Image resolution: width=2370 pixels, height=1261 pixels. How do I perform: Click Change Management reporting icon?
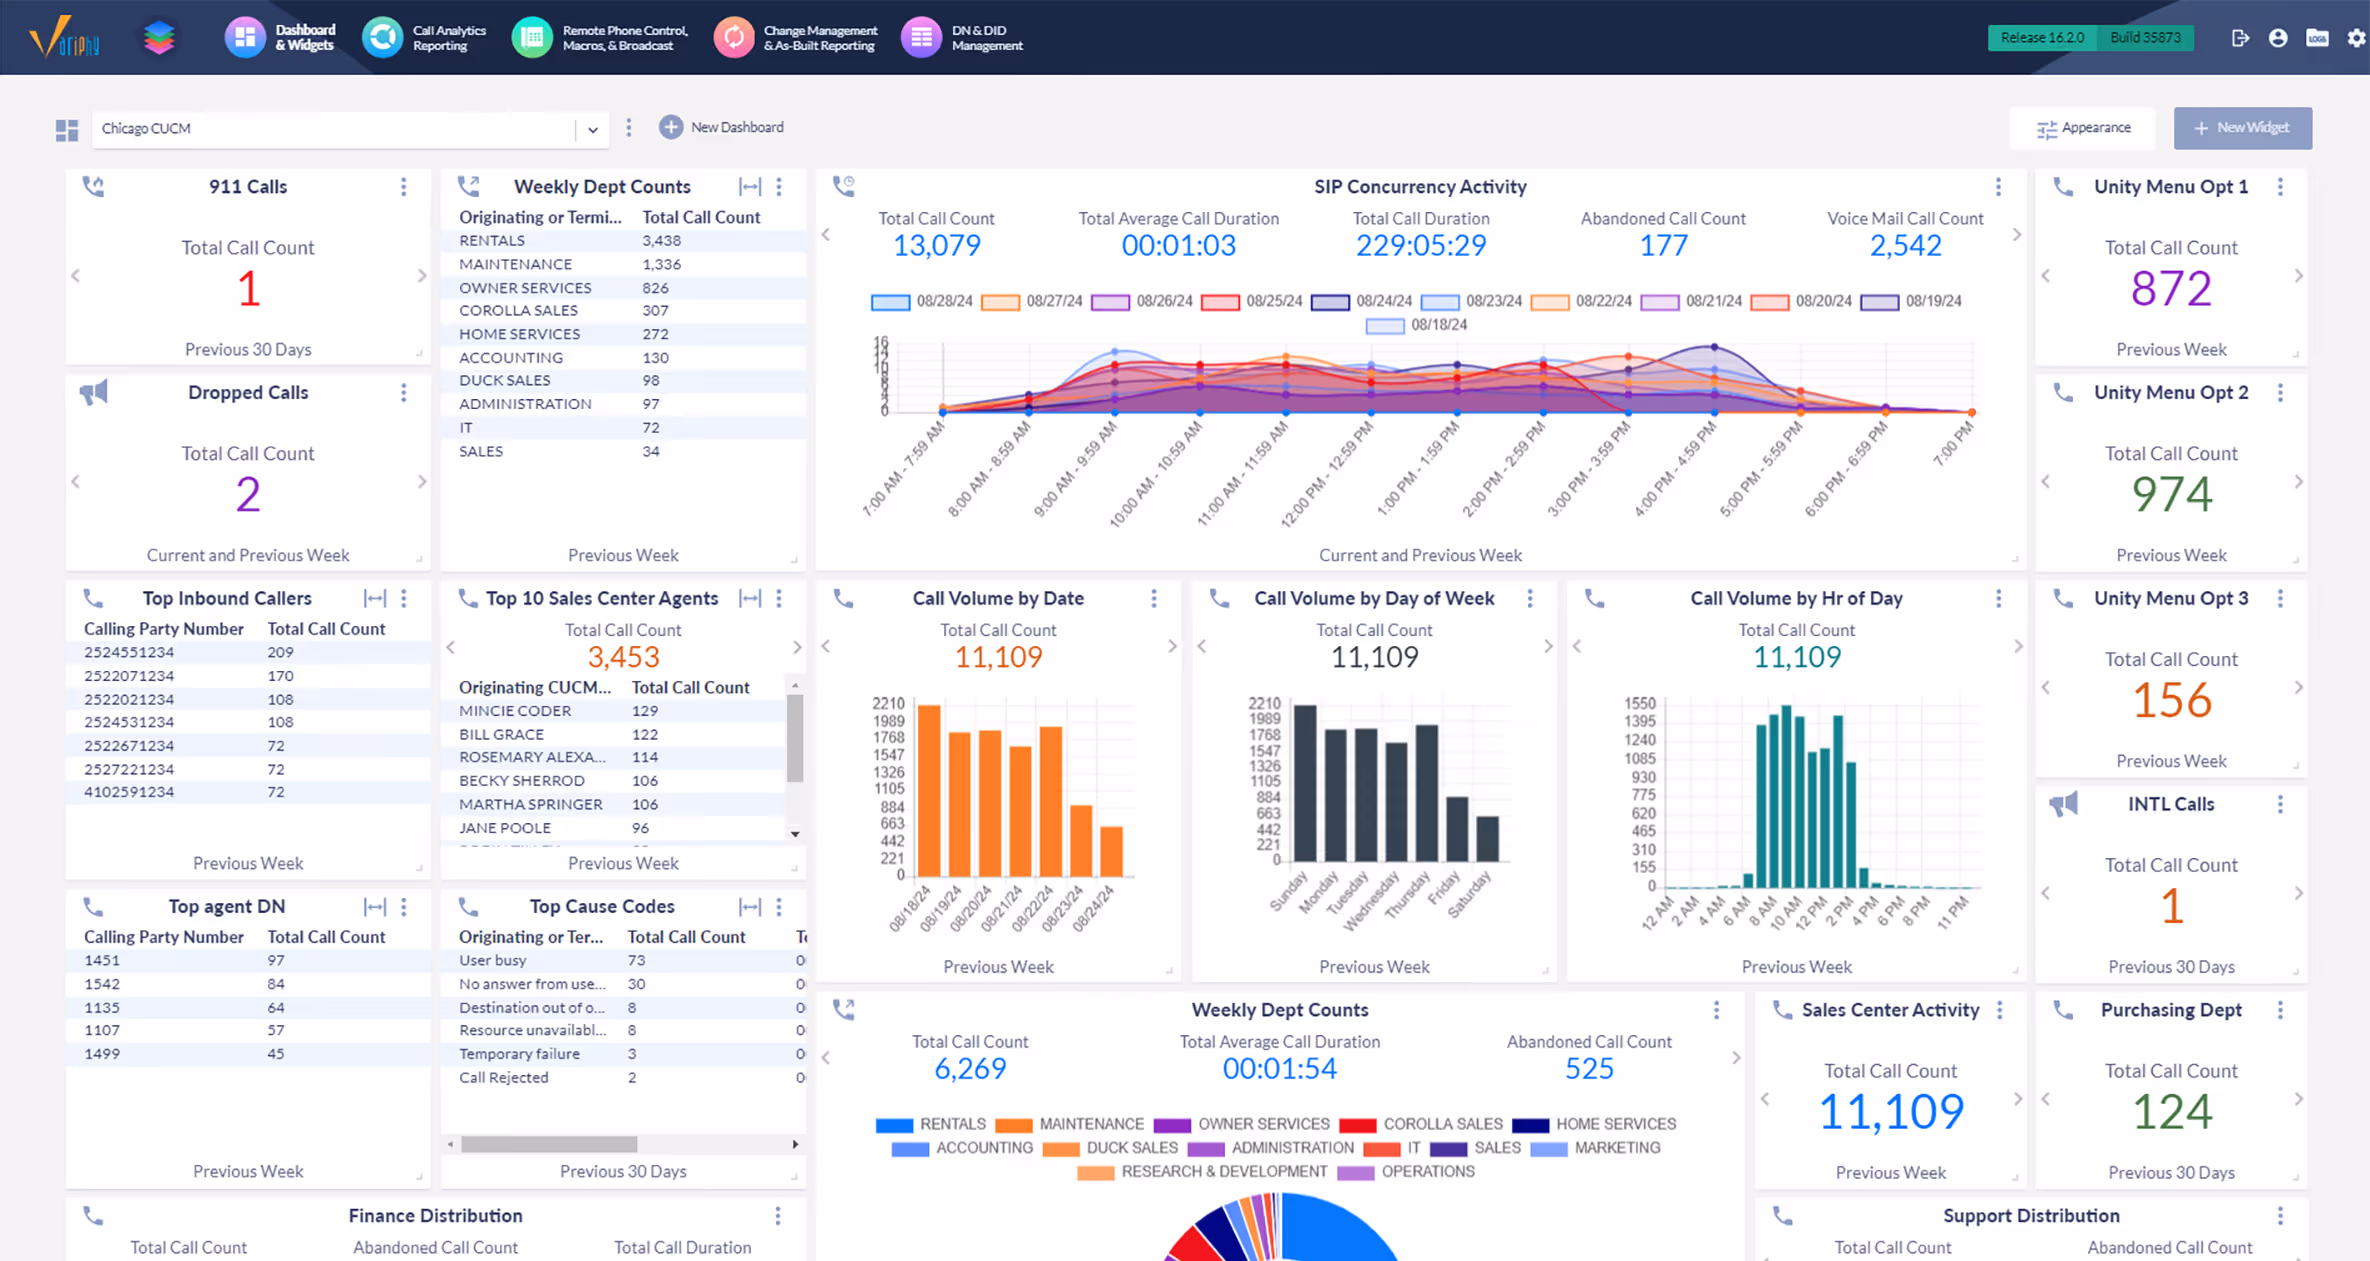[x=734, y=38]
